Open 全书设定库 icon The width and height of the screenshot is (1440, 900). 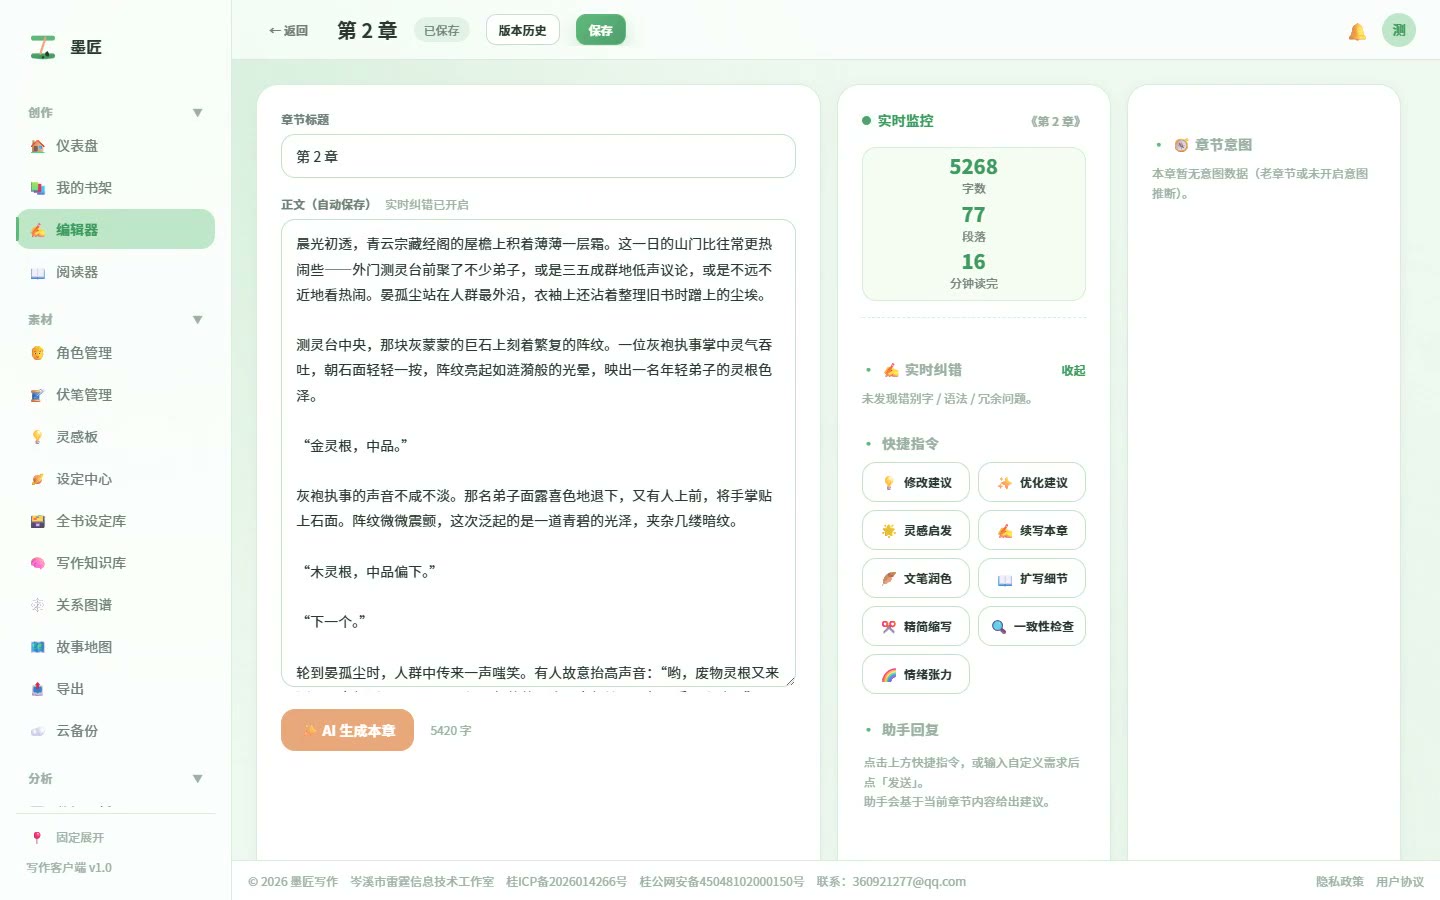(37, 521)
